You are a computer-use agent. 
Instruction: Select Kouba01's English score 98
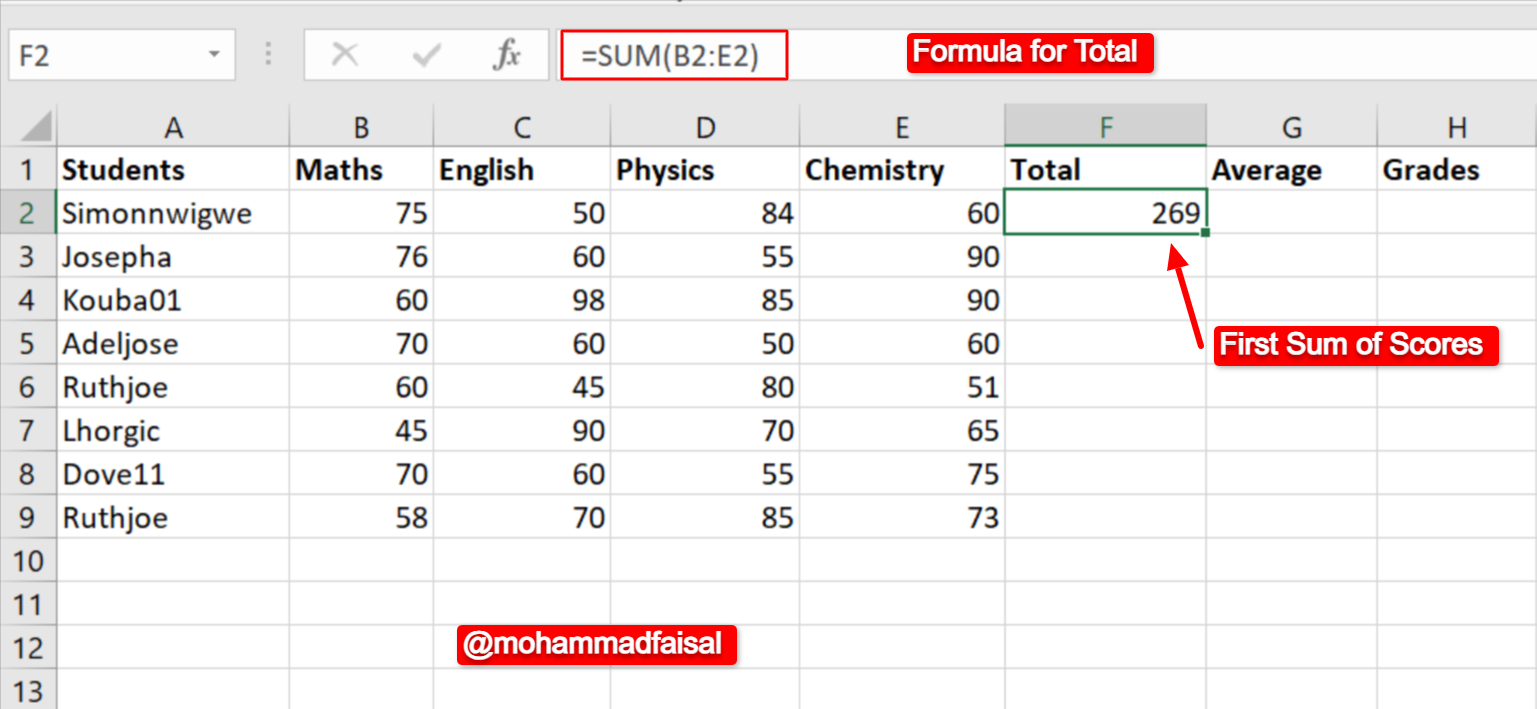pos(522,300)
